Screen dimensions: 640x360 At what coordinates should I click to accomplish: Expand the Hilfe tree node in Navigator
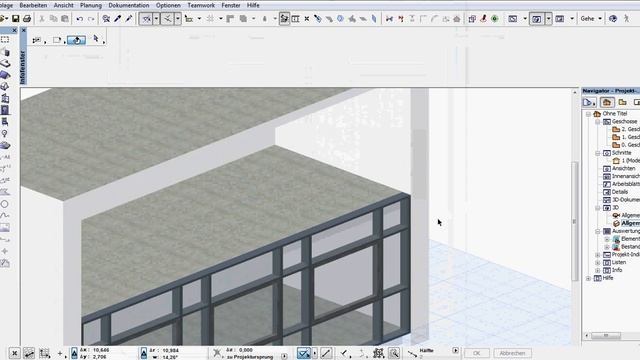point(588,278)
